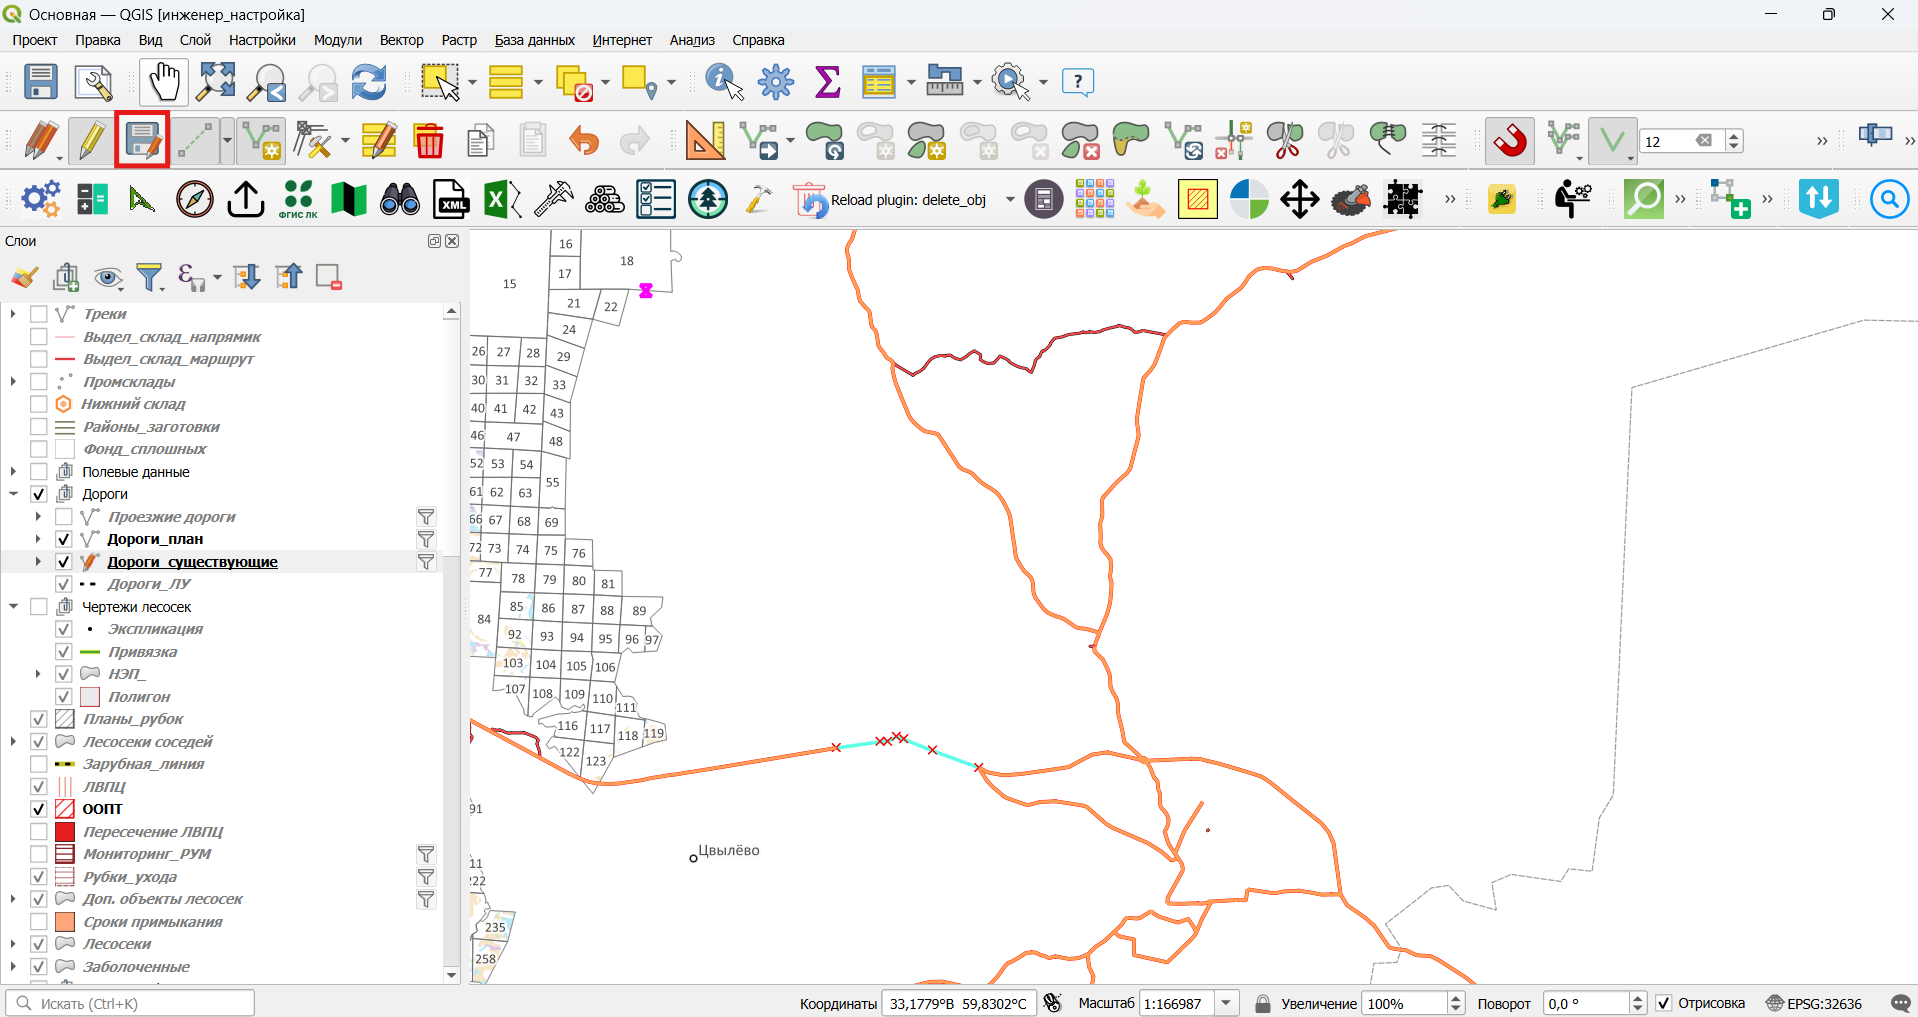Click the split features scissors icon
This screenshot has width=1918, height=1017.
coord(1285,141)
